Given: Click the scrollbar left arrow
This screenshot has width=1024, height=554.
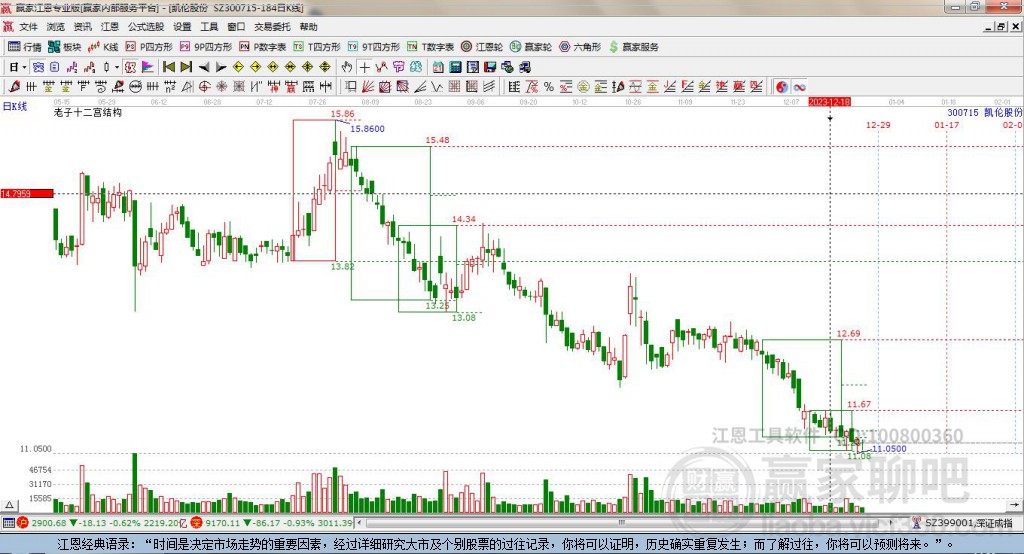Looking at the screenshot, I should click(359, 523).
